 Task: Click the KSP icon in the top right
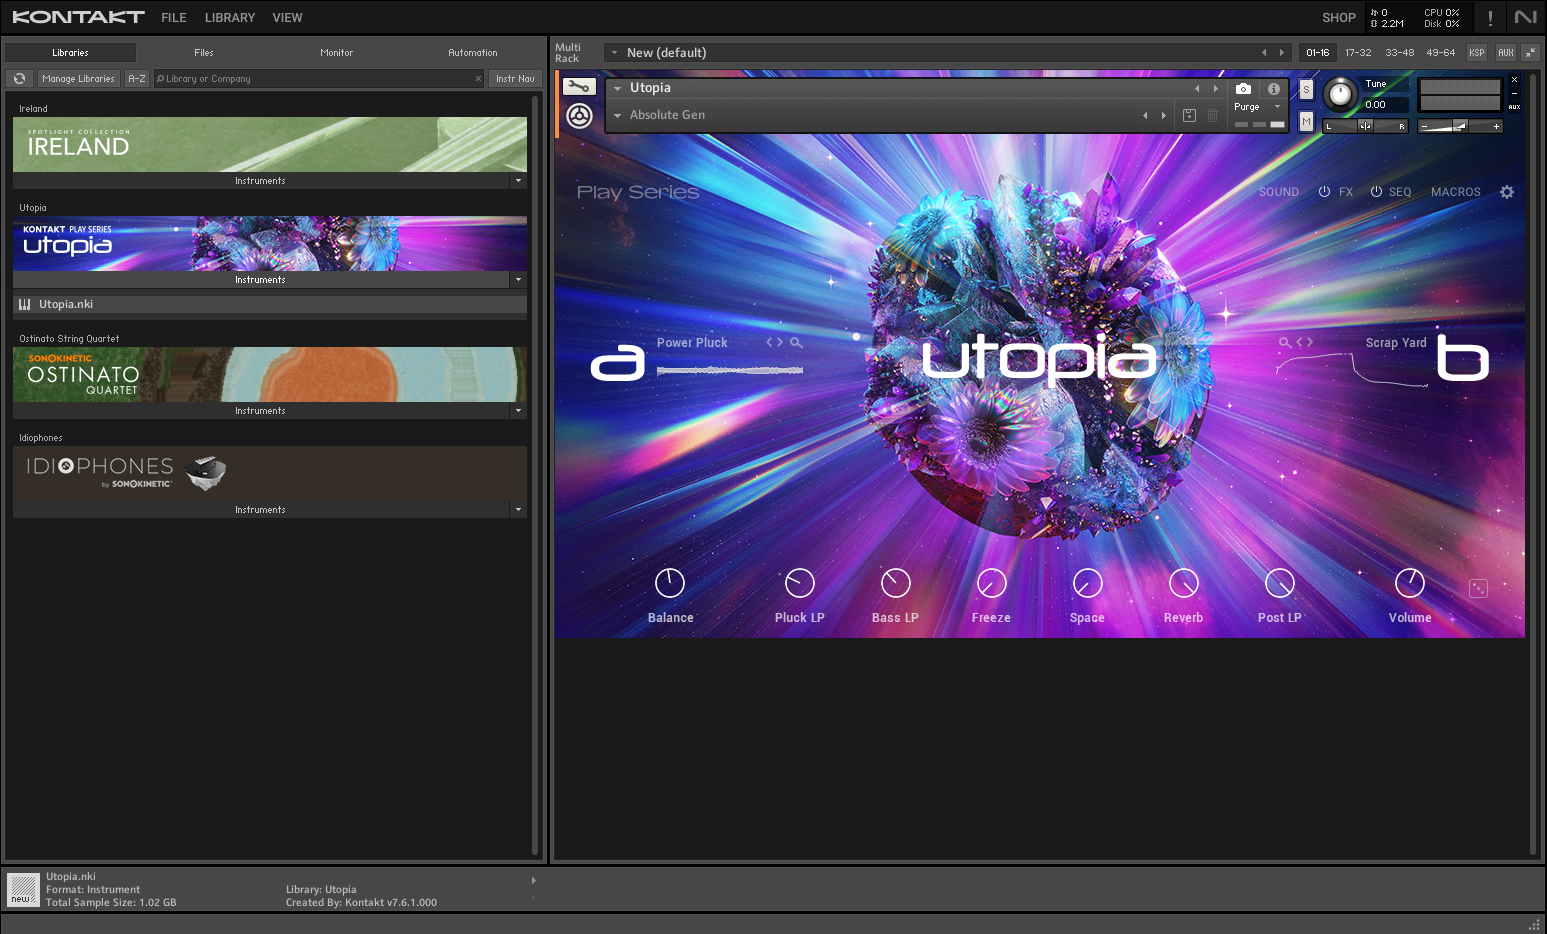[1477, 52]
